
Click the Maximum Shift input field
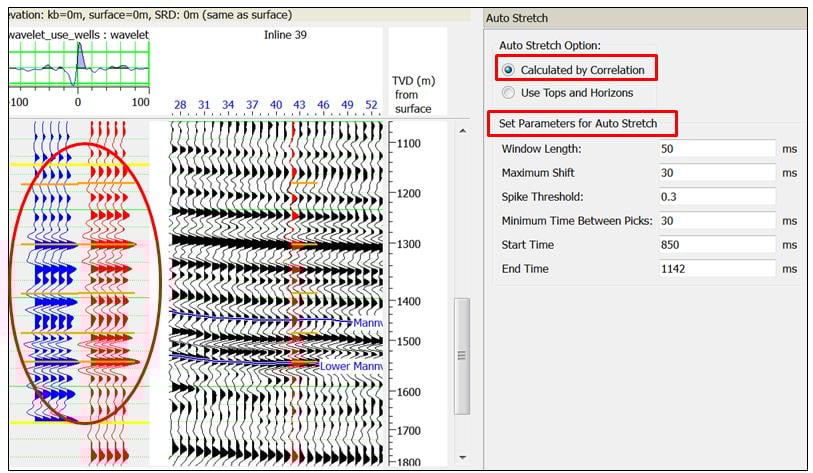click(717, 173)
